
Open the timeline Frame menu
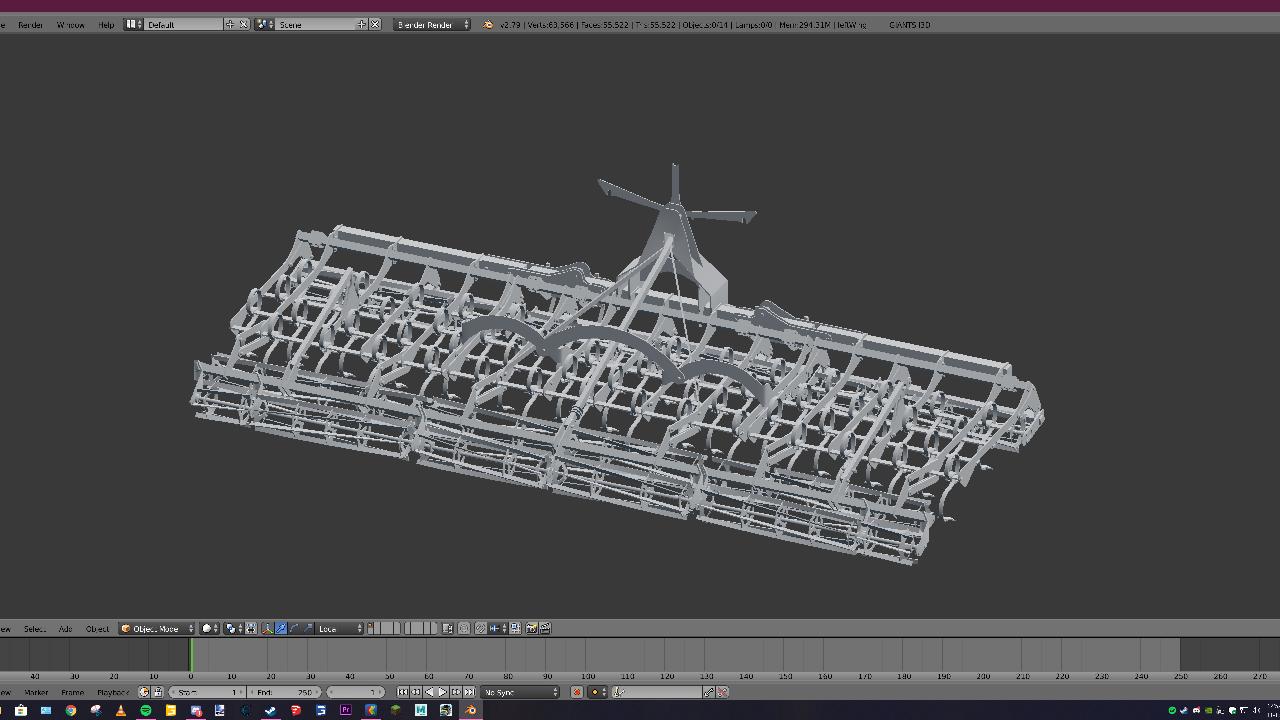click(x=72, y=692)
